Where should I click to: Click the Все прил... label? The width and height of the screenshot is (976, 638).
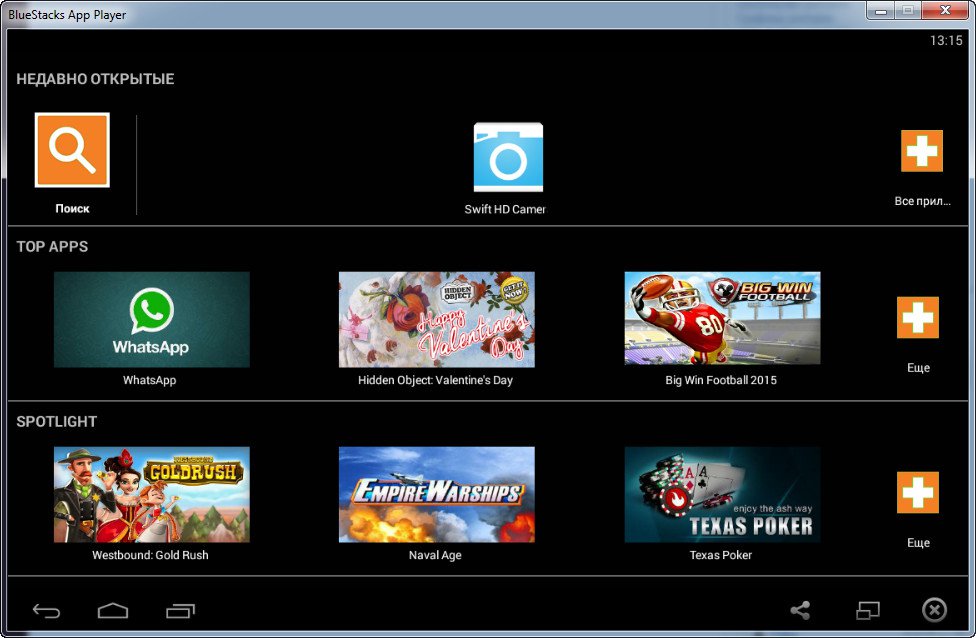(922, 201)
